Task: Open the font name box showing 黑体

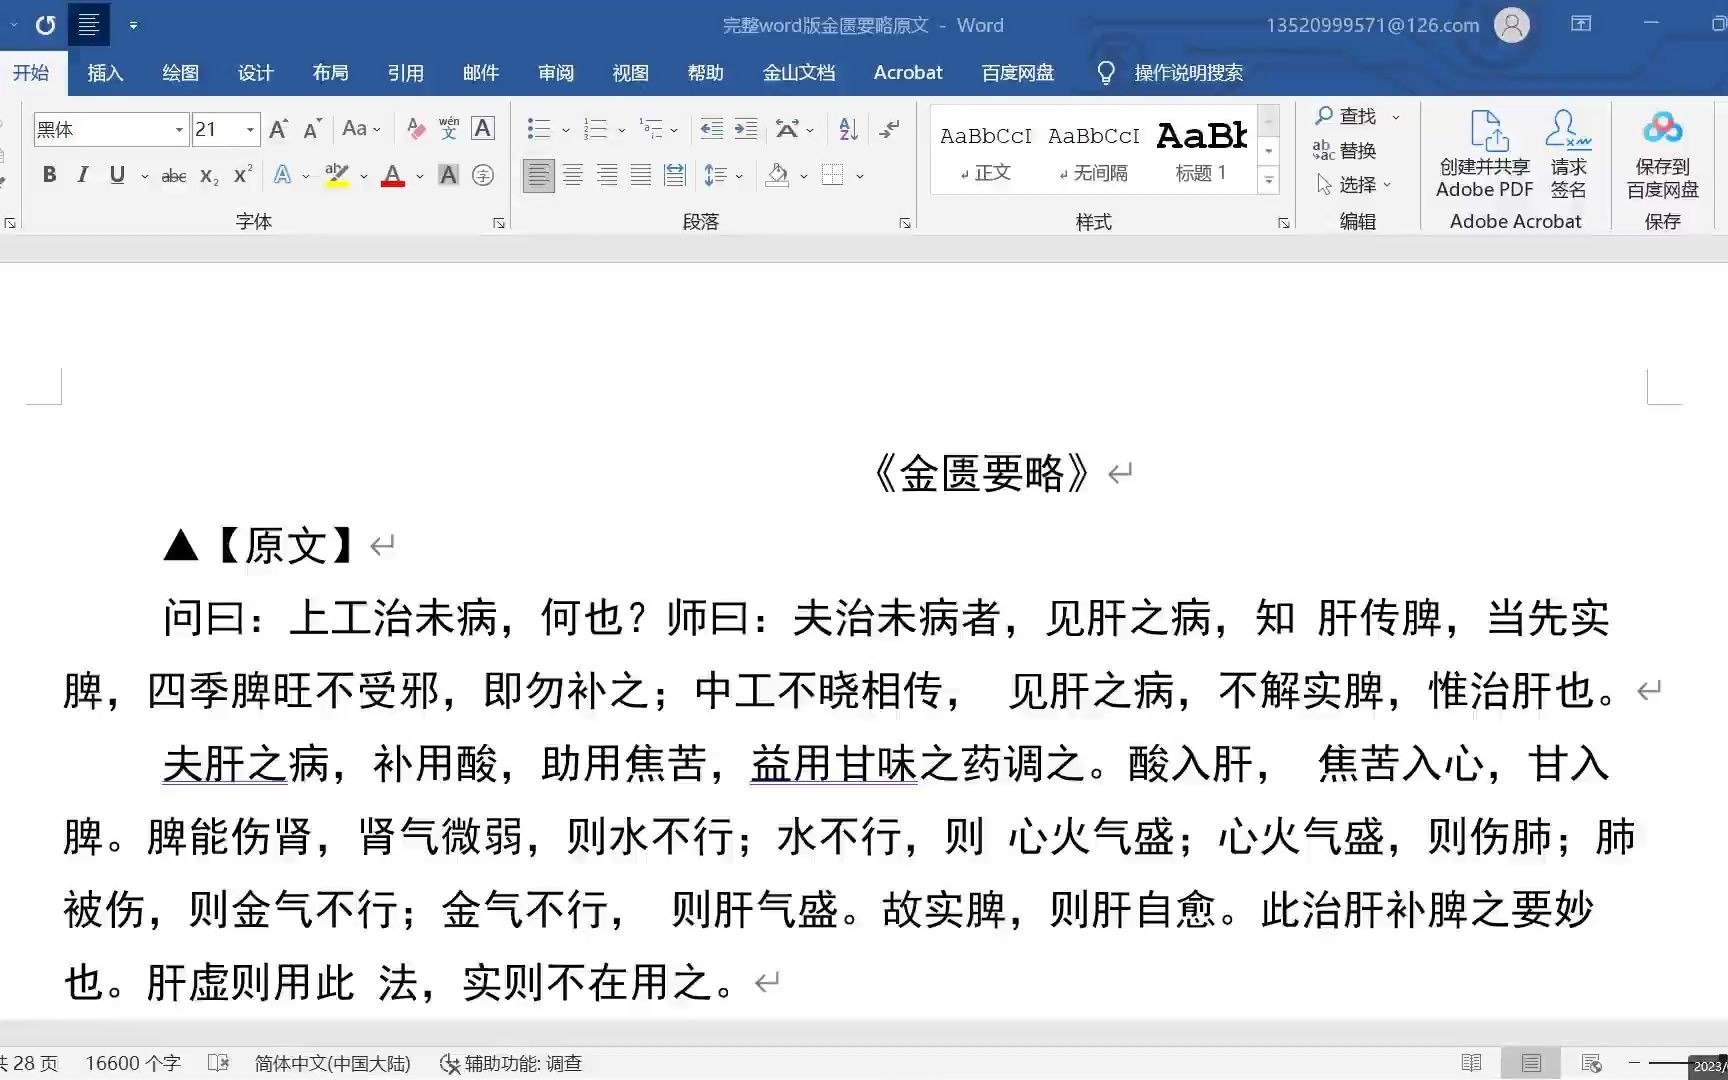Action: coord(109,130)
